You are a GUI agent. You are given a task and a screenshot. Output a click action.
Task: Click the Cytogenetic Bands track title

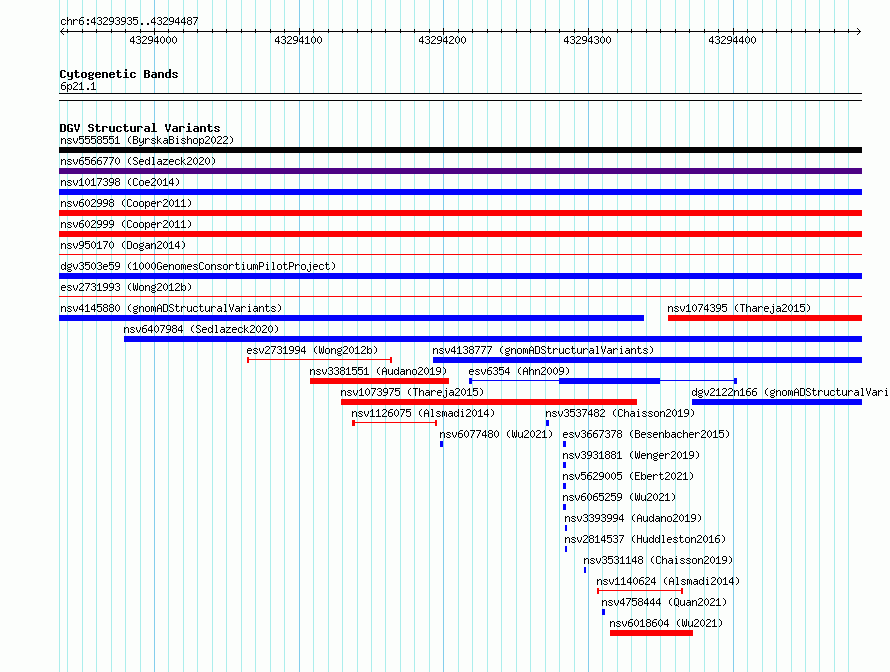click(x=119, y=74)
